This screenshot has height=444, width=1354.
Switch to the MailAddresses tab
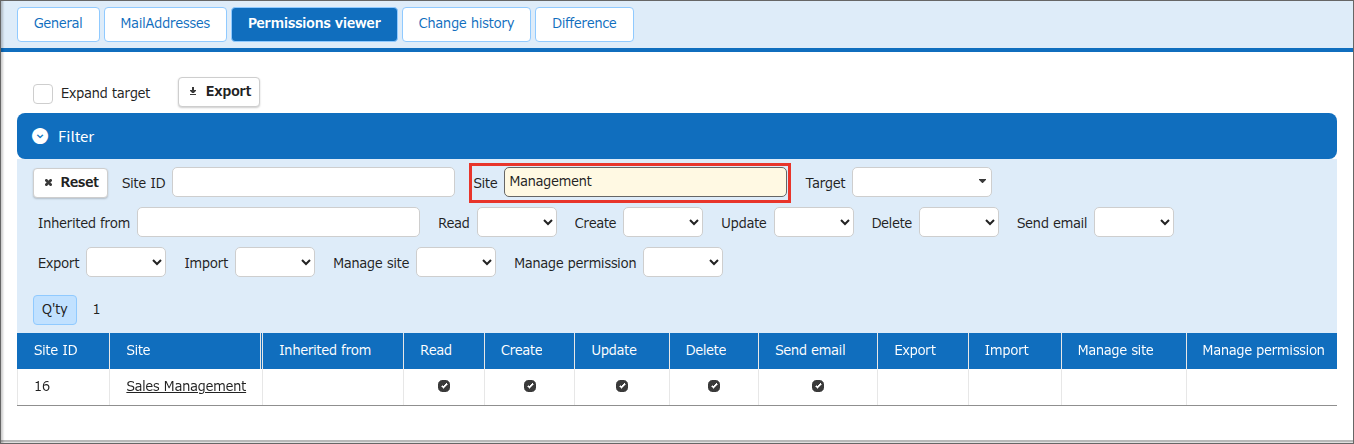pyautogui.click(x=165, y=24)
